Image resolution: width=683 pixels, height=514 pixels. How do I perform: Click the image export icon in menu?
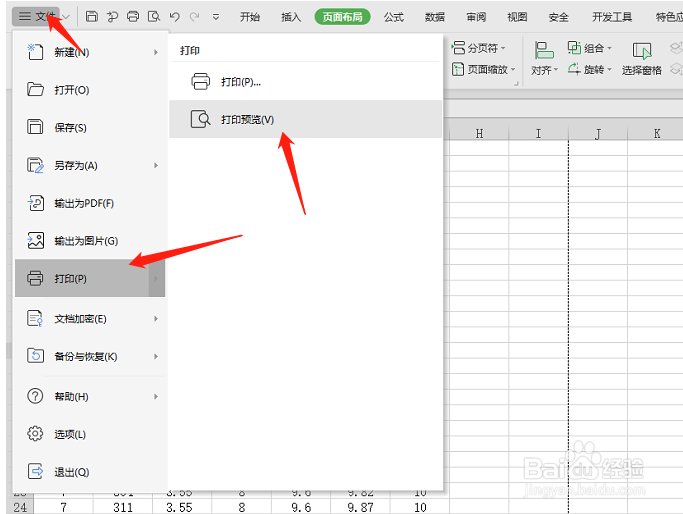(35, 240)
